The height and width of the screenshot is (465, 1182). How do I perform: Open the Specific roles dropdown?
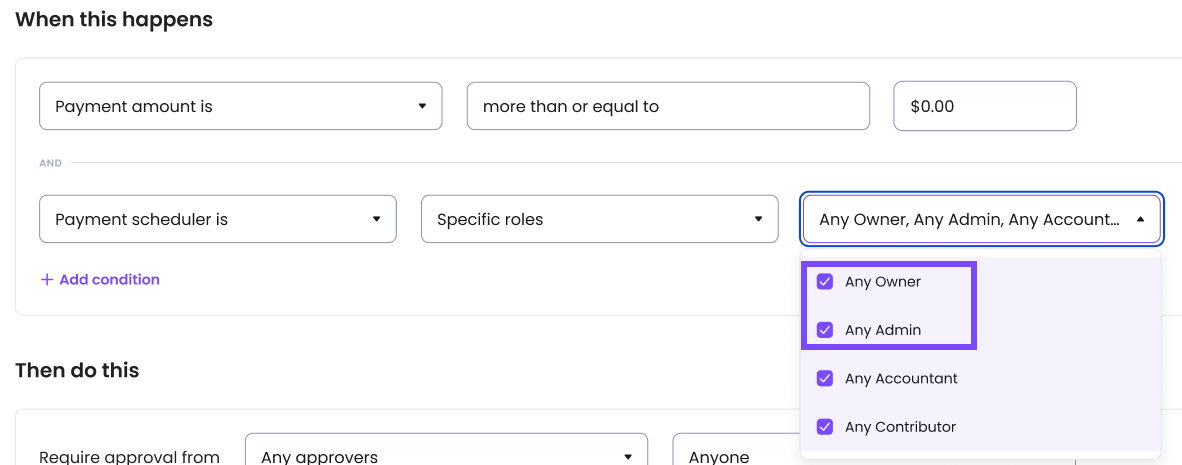click(599, 219)
